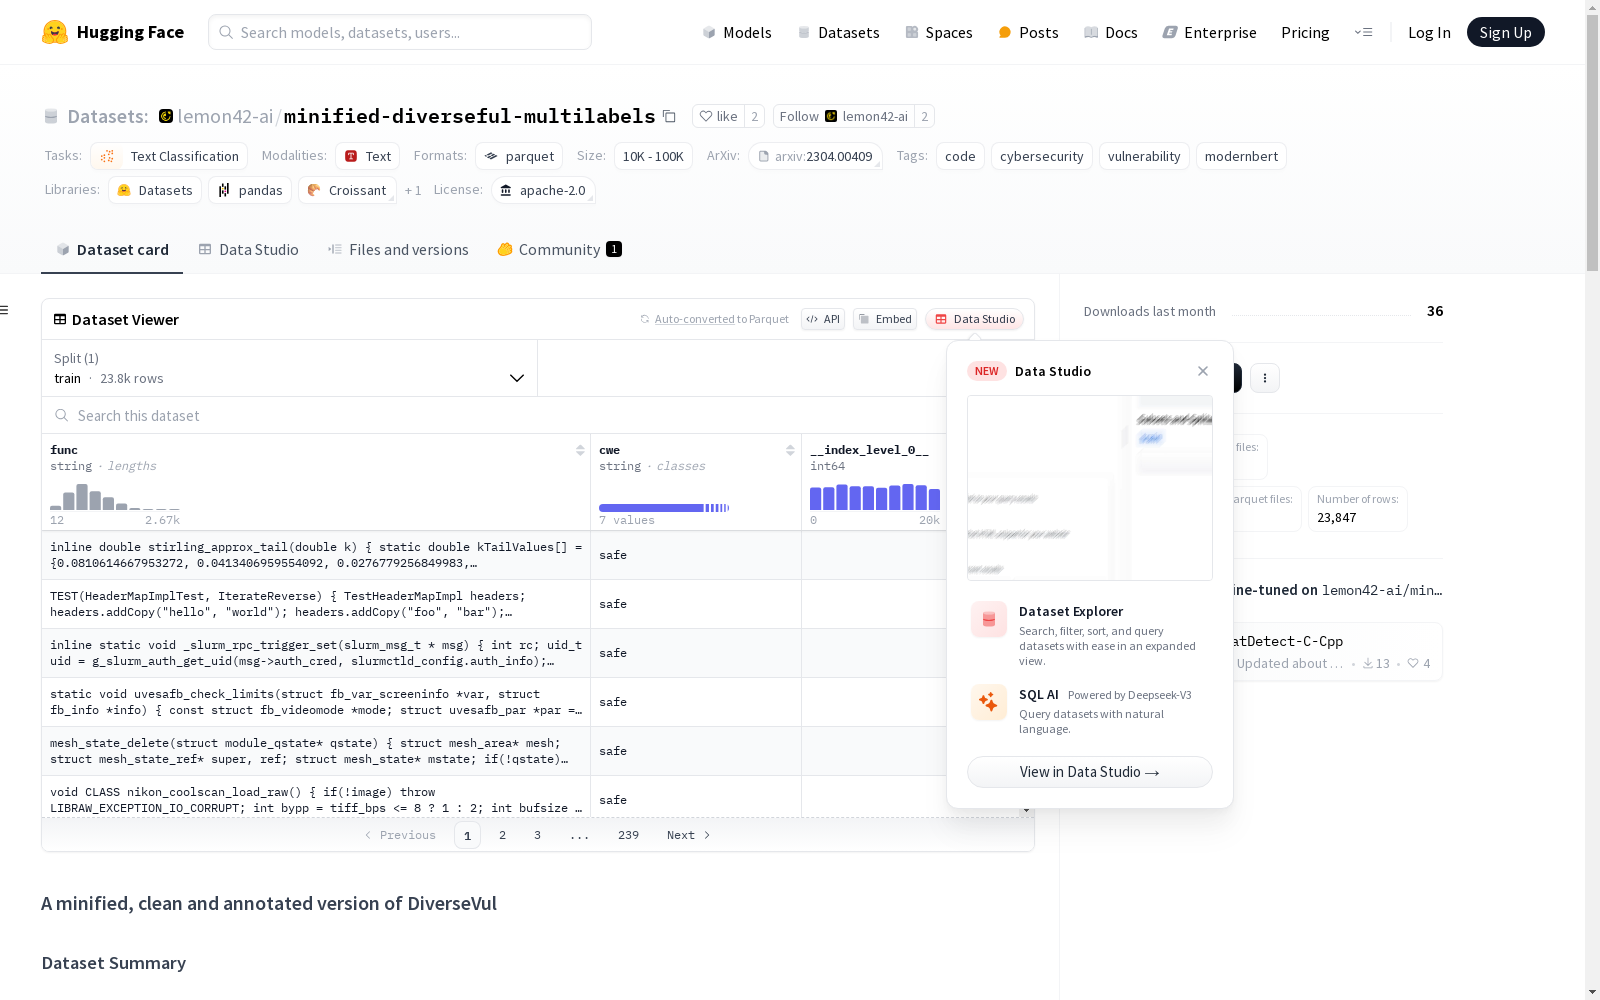This screenshot has width=1600, height=1000.
Task: Click the Croissant library tag
Action: tap(347, 190)
